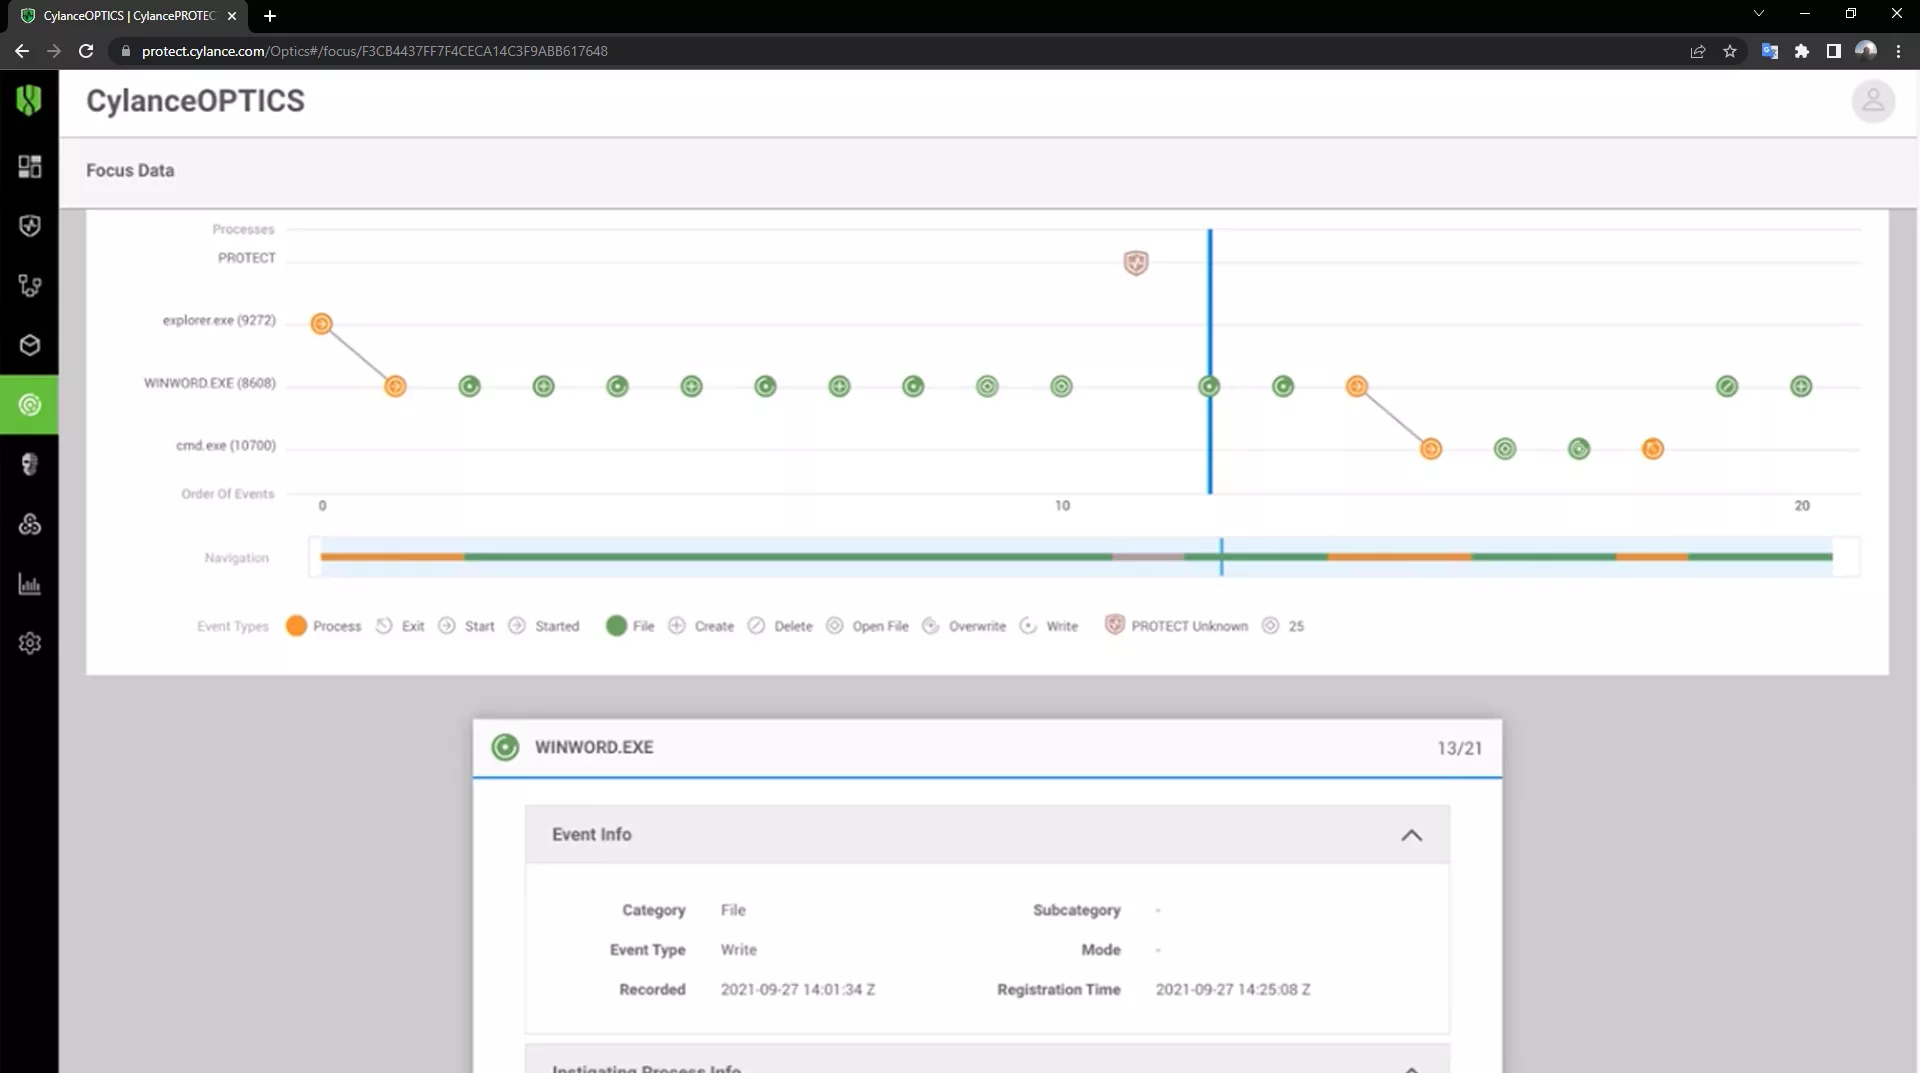The image size is (1920, 1073).
Task: Select the CylanceOPTICS target sidebar icon
Action: click(x=29, y=405)
